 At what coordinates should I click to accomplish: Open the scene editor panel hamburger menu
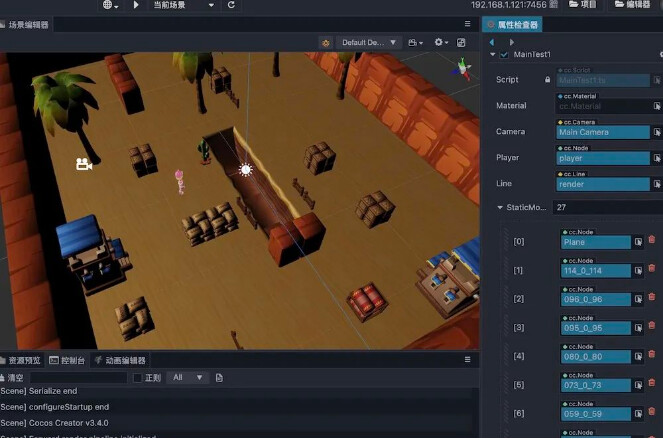click(x=467, y=24)
